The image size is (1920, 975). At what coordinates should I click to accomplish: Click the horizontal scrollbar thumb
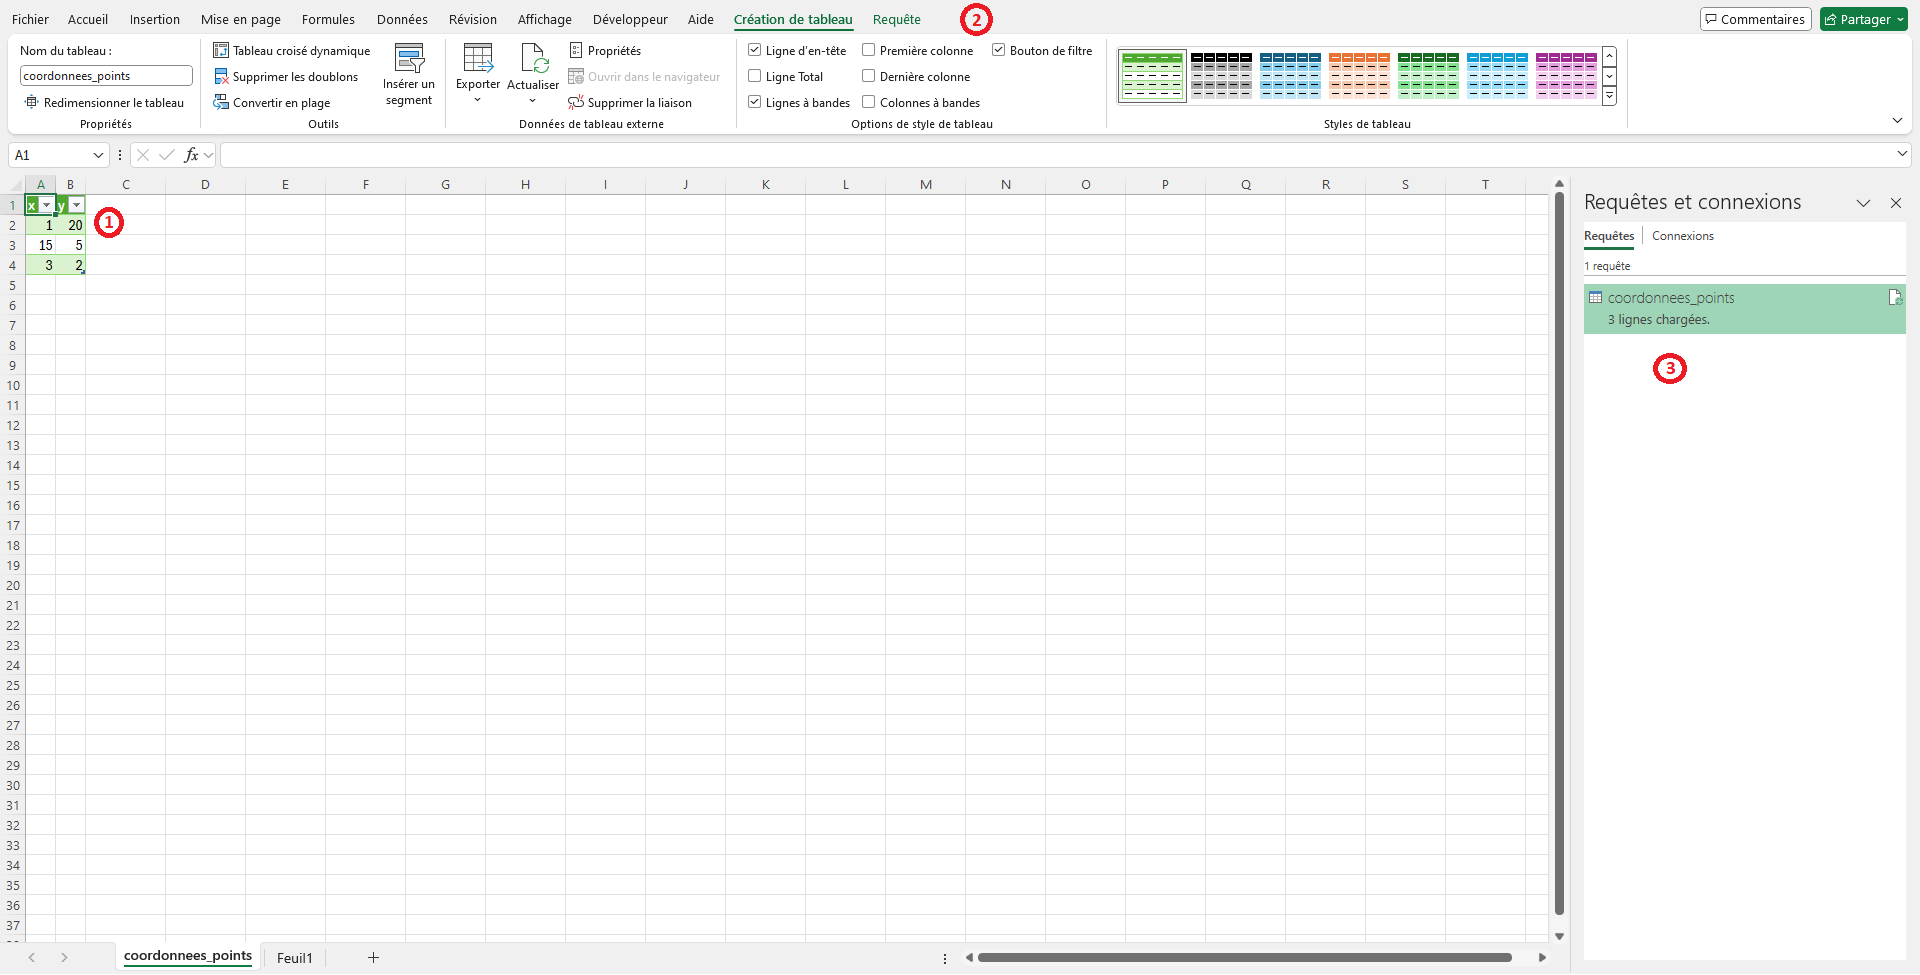tap(1245, 958)
